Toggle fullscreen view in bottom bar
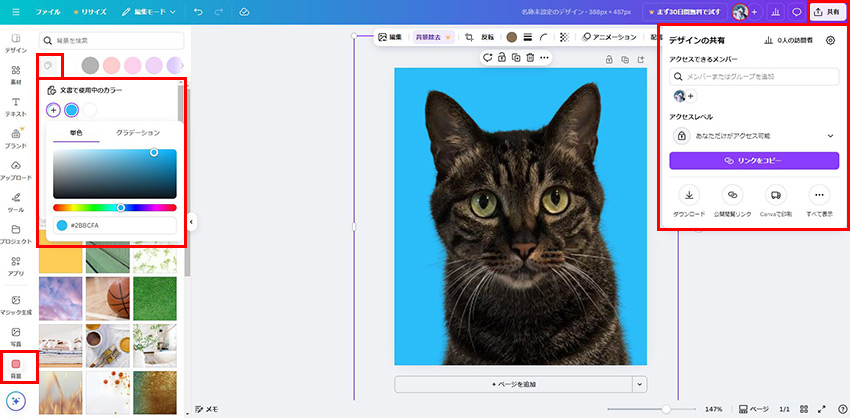The width and height of the screenshot is (850, 418). [822, 409]
